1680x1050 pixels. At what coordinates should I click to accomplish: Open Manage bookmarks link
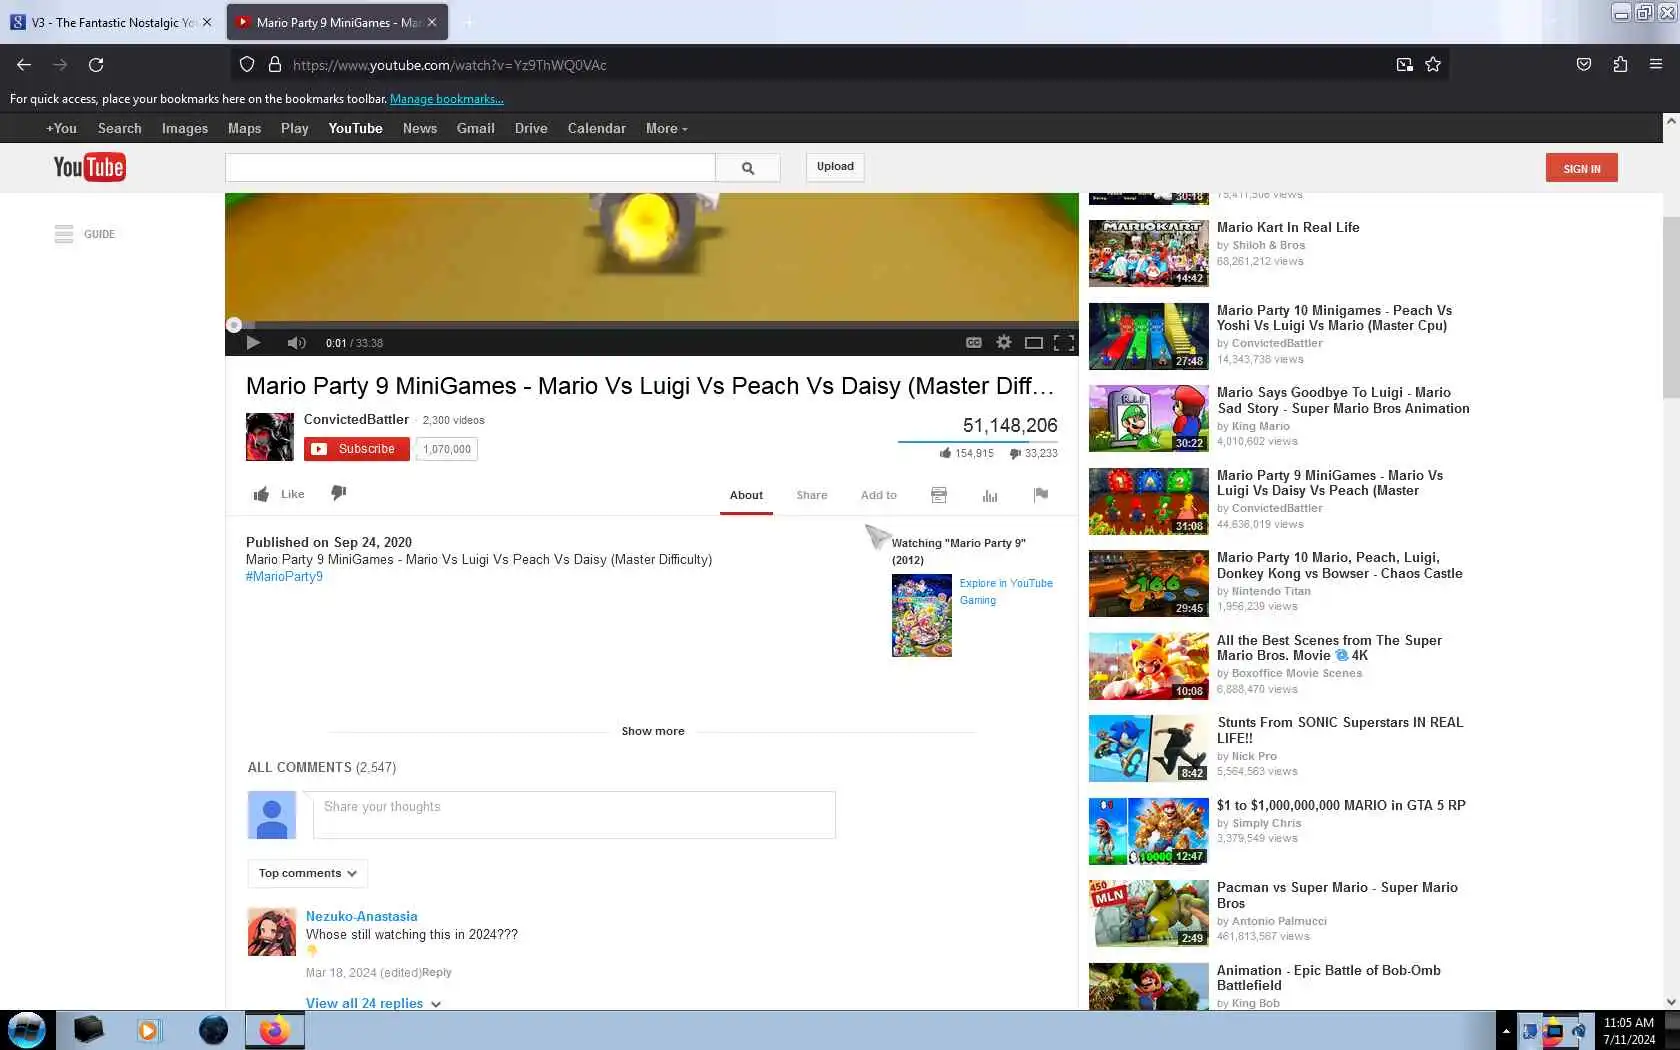[447, 99]
